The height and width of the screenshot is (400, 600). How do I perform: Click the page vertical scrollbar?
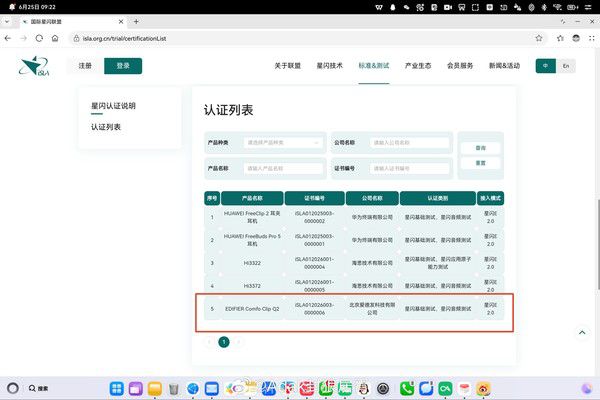598,244
